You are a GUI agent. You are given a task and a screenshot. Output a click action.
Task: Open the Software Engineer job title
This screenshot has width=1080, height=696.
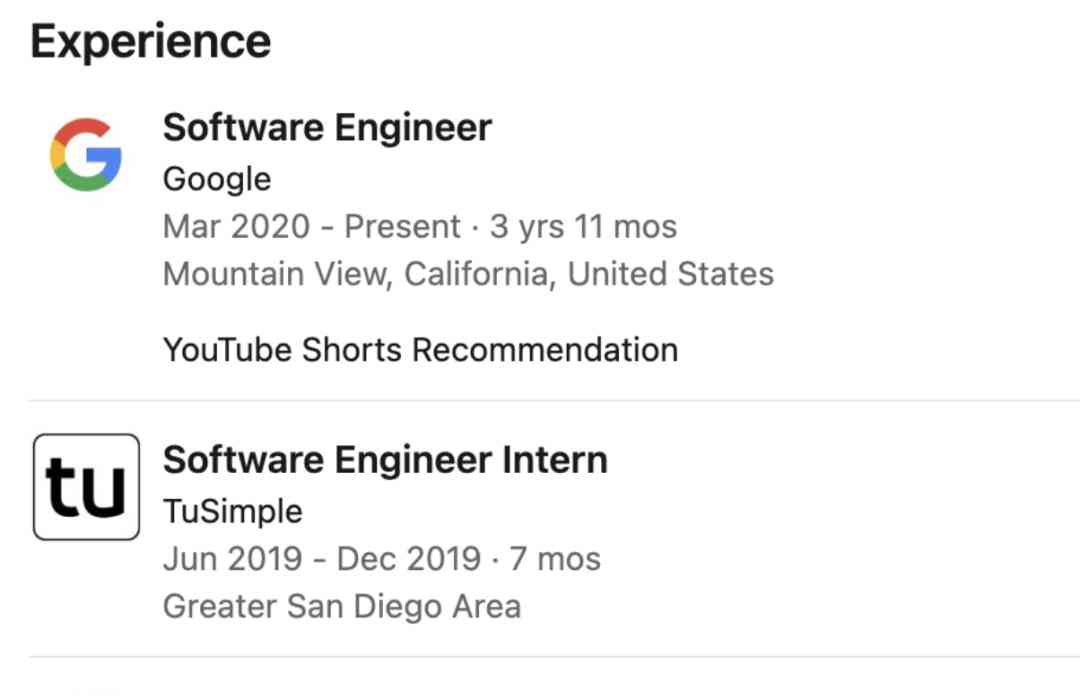(327, 127)
